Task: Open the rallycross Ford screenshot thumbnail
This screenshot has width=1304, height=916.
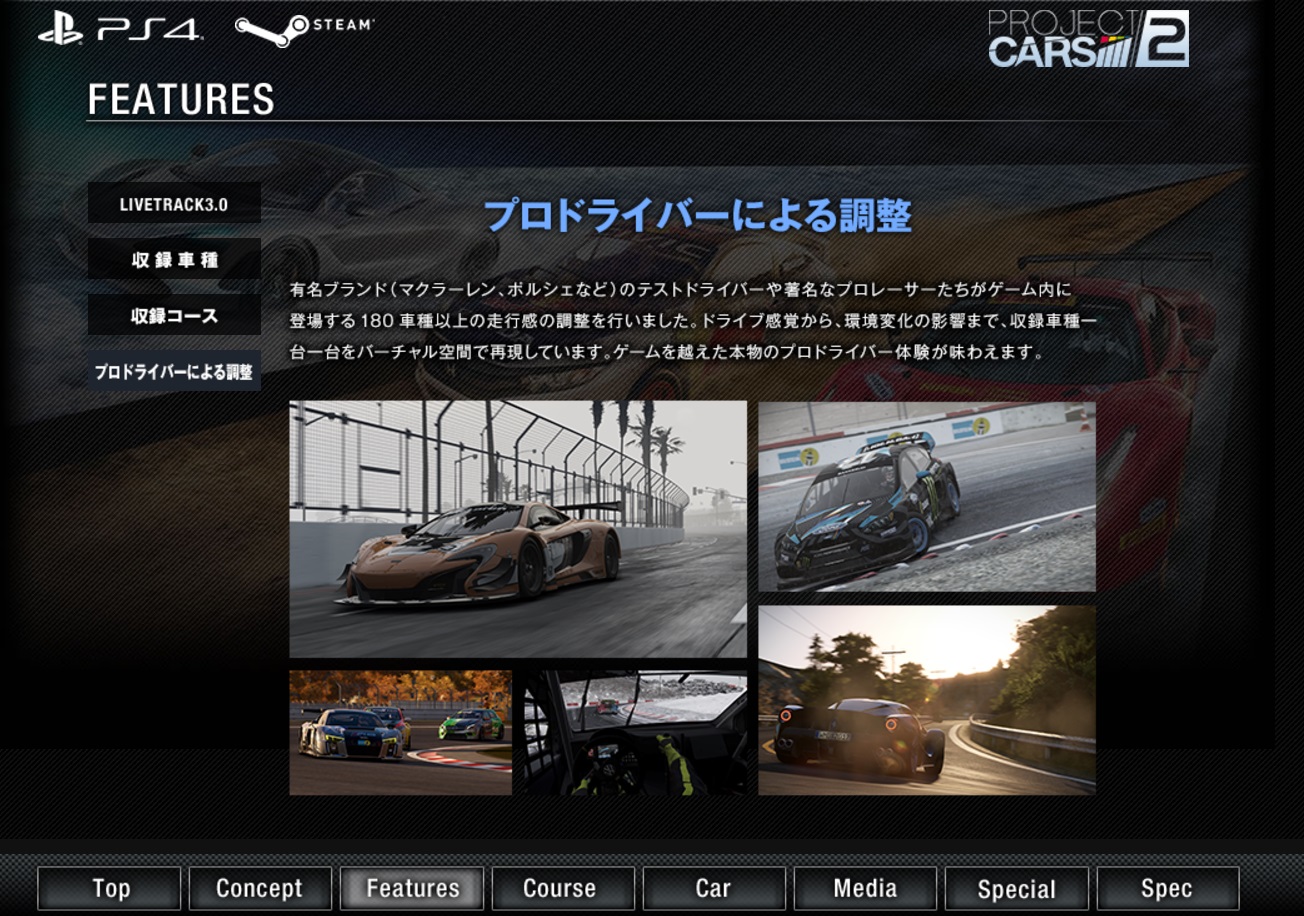Action: click(x=927, y=497)
